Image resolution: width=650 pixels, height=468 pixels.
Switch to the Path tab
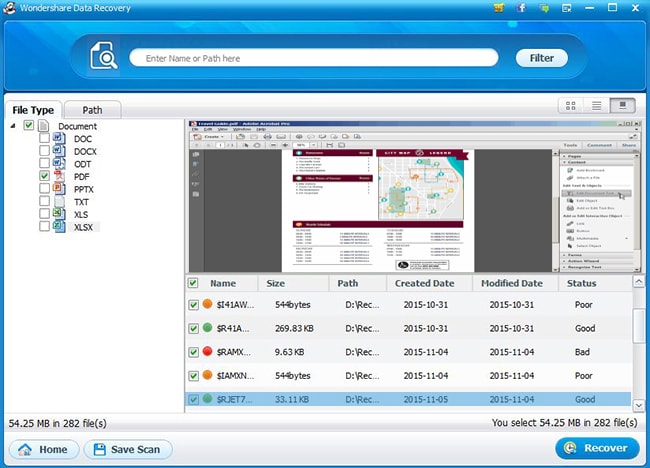(x=92, y=110)
